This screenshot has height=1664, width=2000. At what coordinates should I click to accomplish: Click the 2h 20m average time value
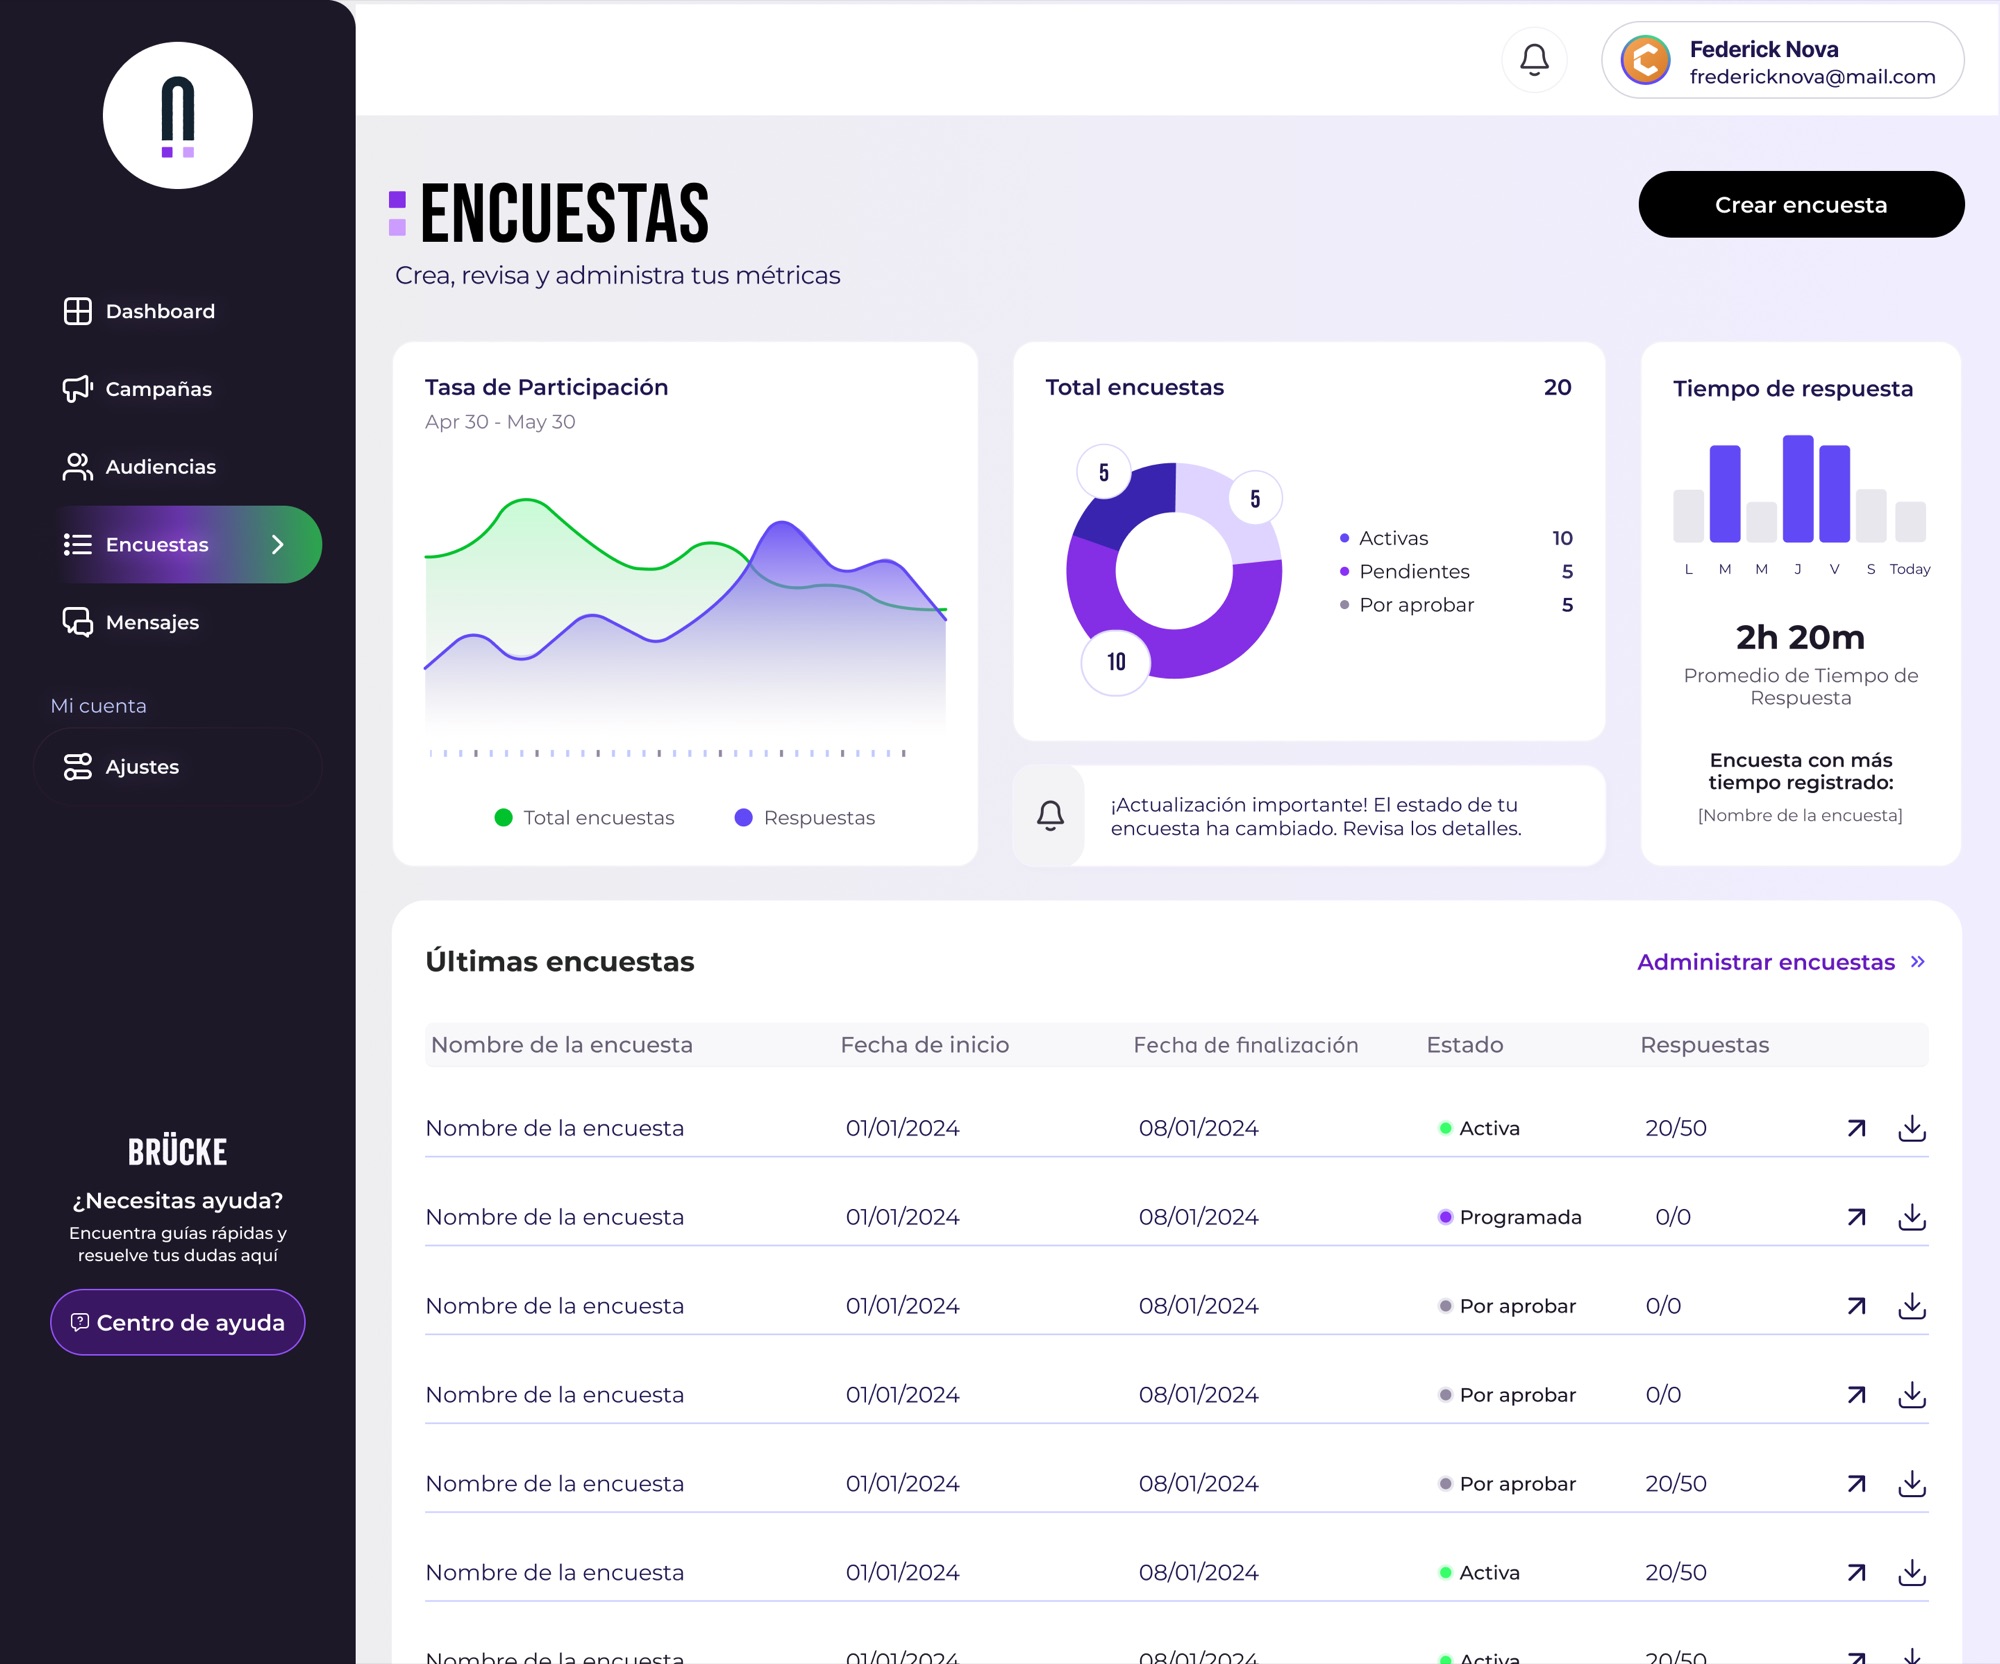1800,637
